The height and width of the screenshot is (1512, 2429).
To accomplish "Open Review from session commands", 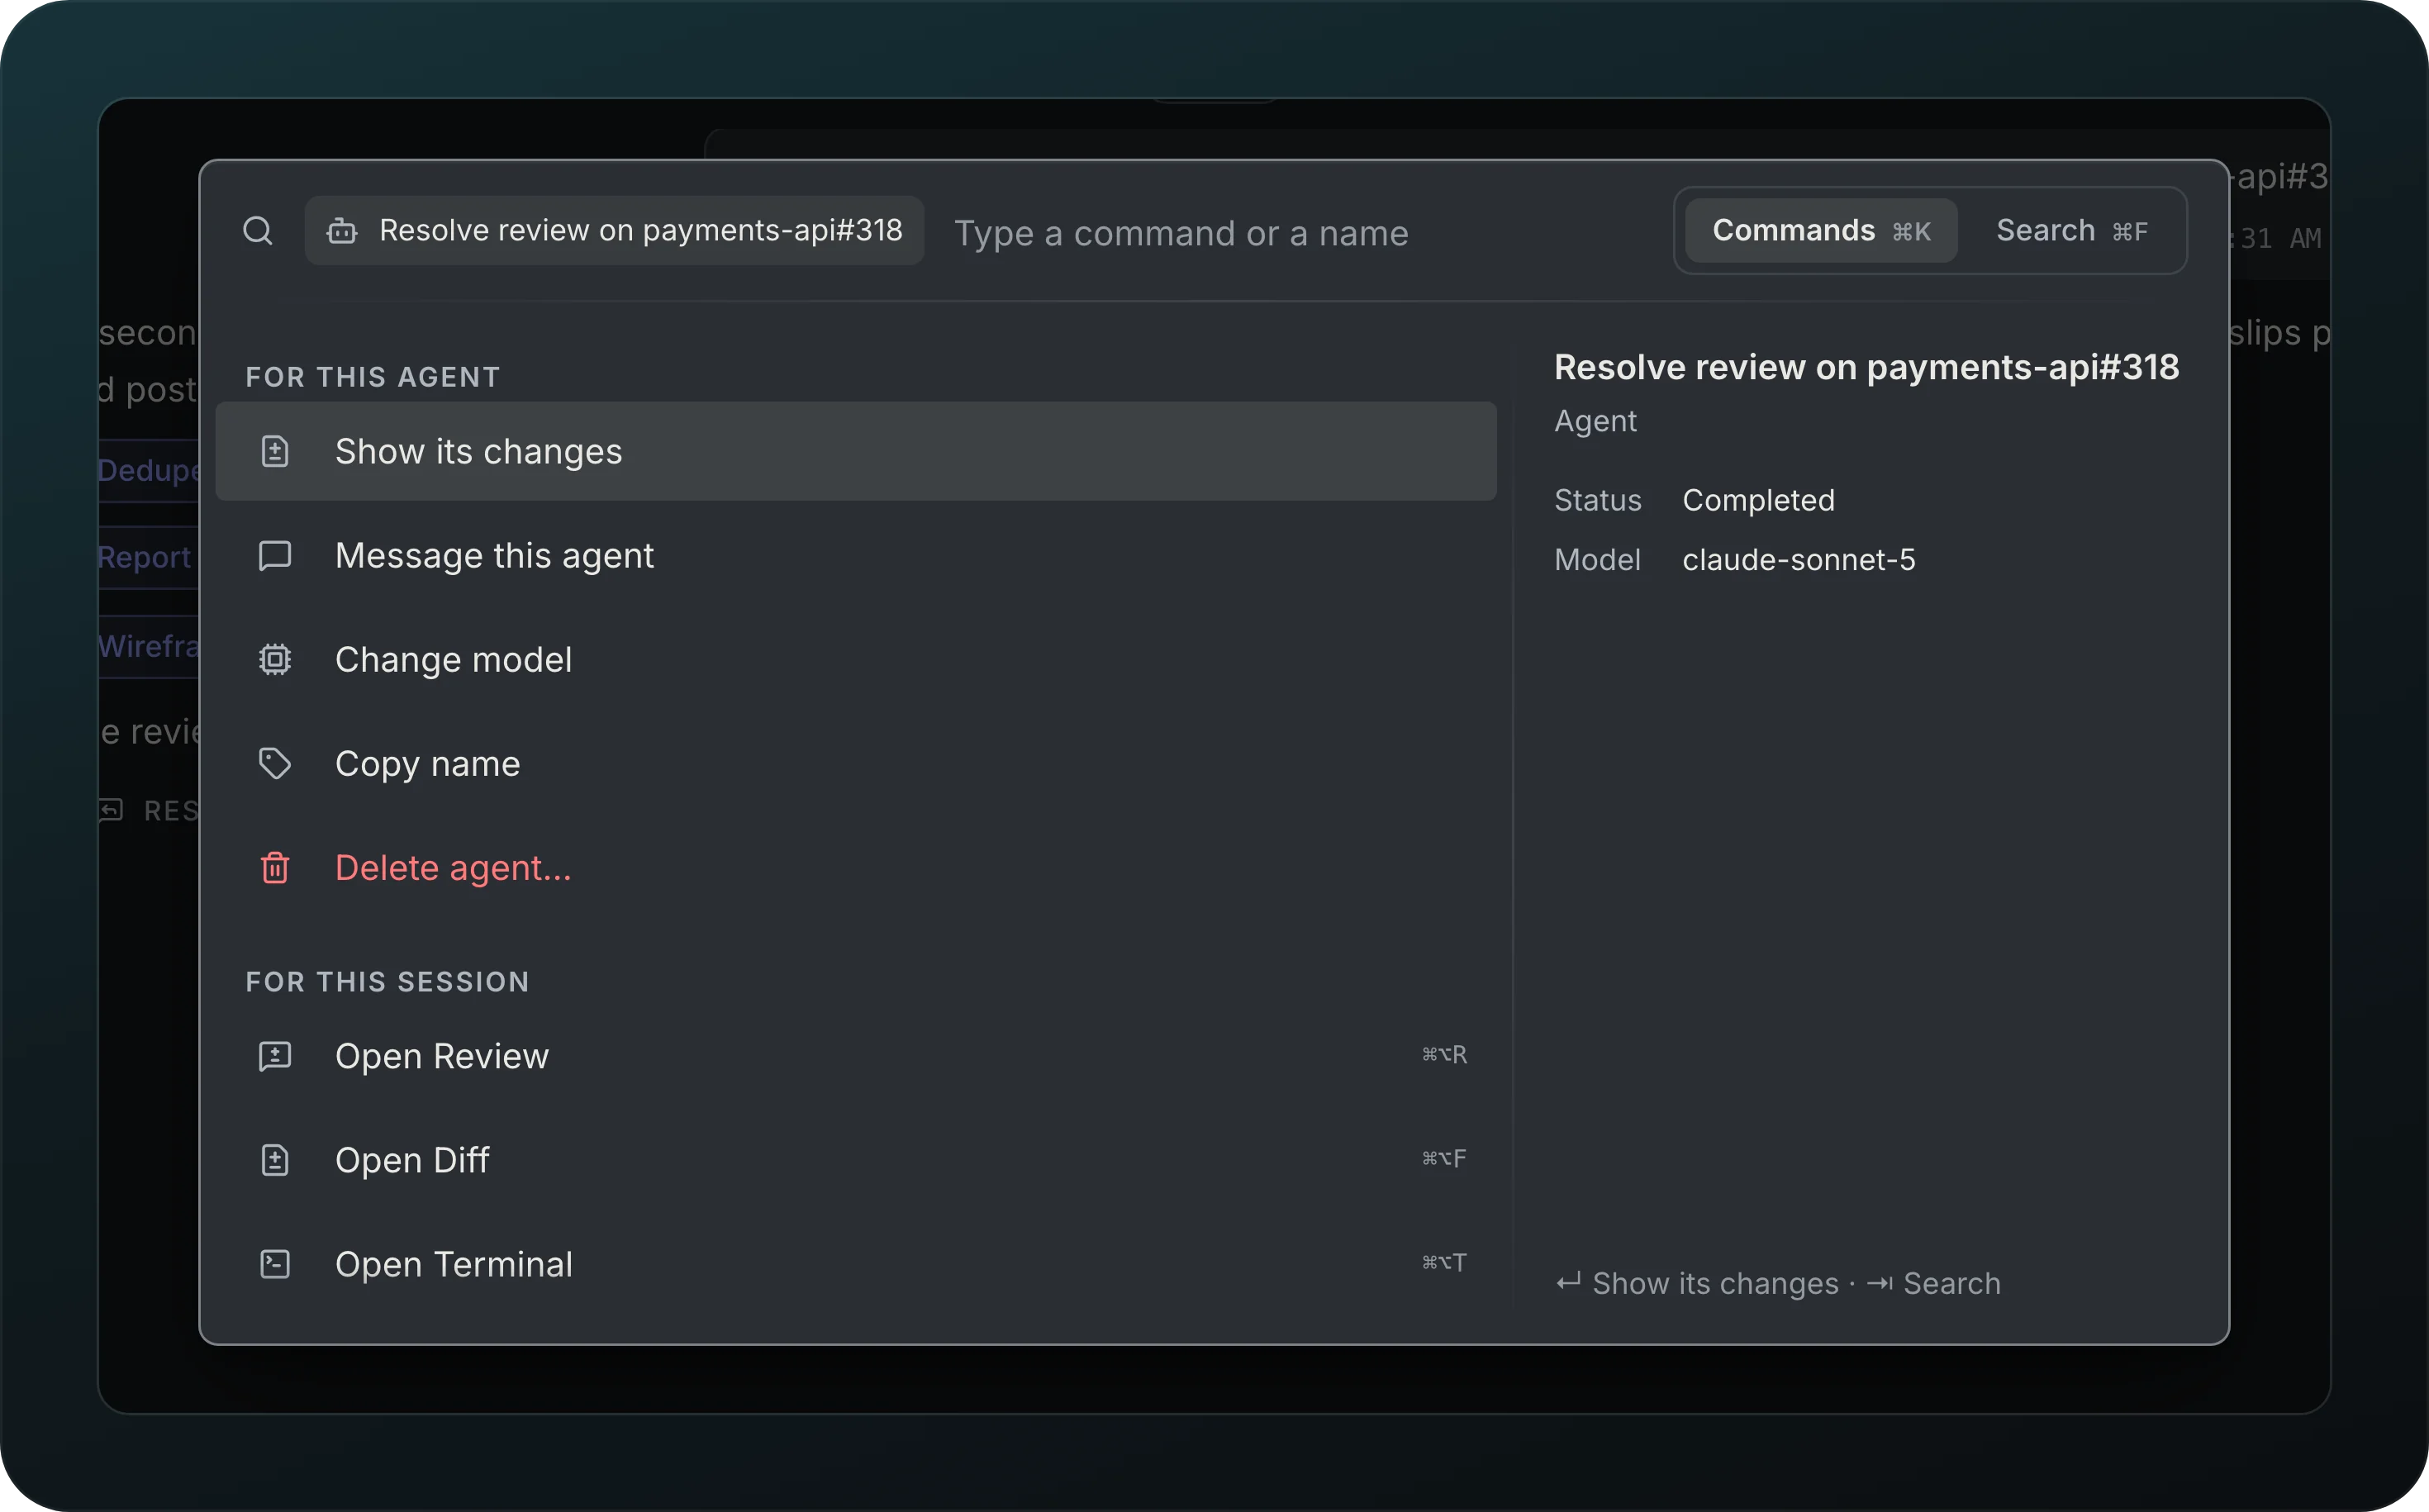I will [x=856, y=1056].
